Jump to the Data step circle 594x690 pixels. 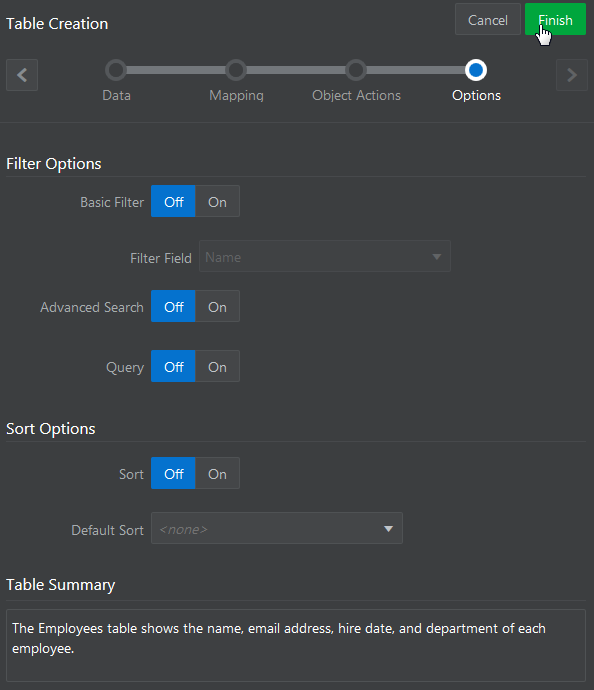116,70
